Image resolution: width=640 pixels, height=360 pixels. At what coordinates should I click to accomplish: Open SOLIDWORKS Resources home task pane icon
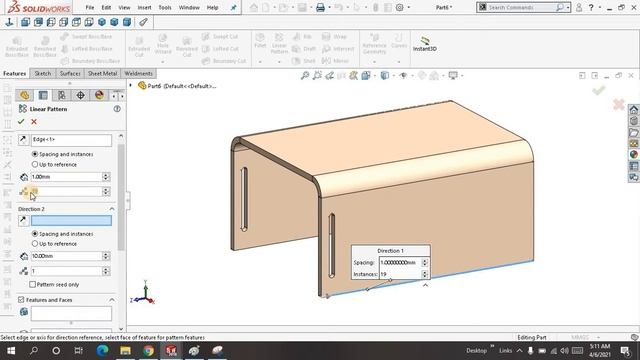(633, 109)
